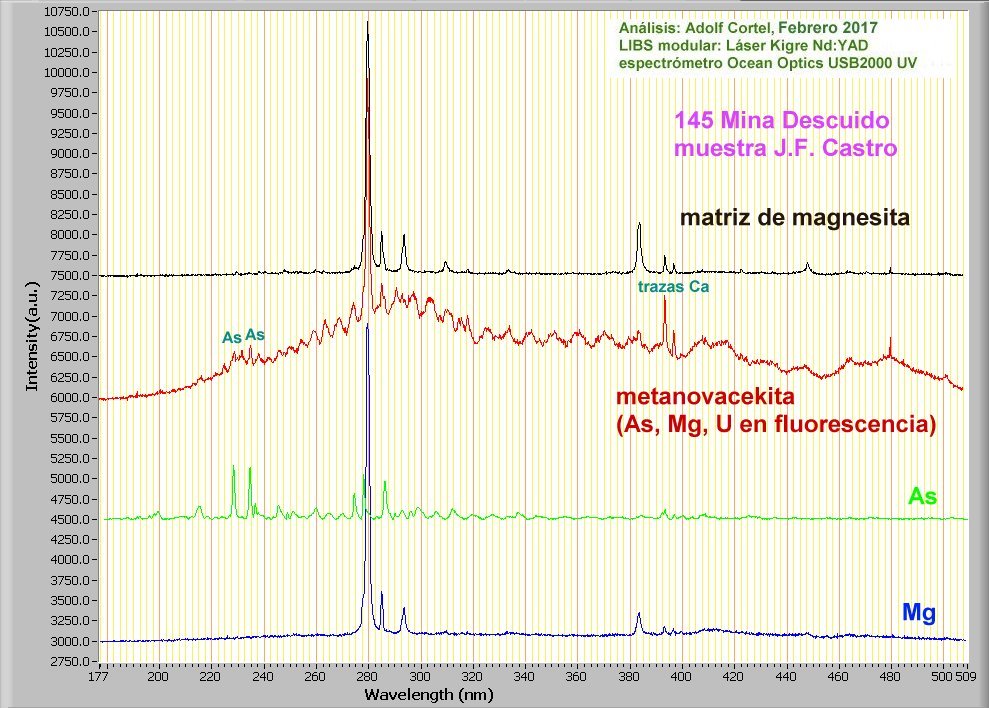Click the "6000.0" intensity tick label
Viewport: 989px width, 708px height.
69,398
